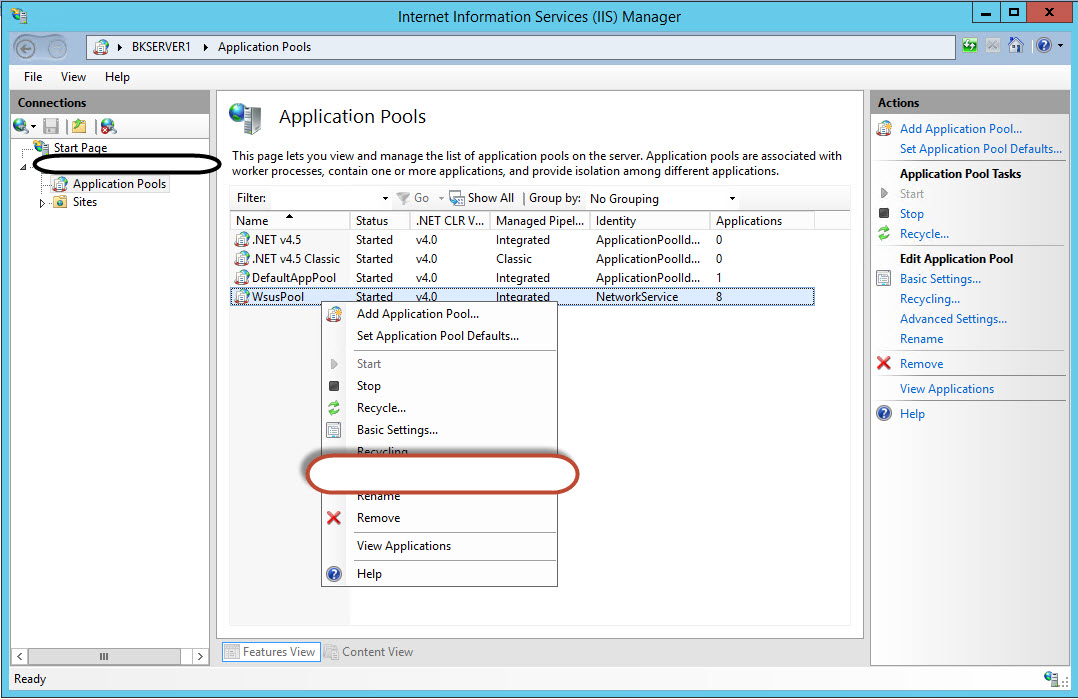
Task: Click the Delete Connection icon in Connections toolbar
Action: [107, 126]
